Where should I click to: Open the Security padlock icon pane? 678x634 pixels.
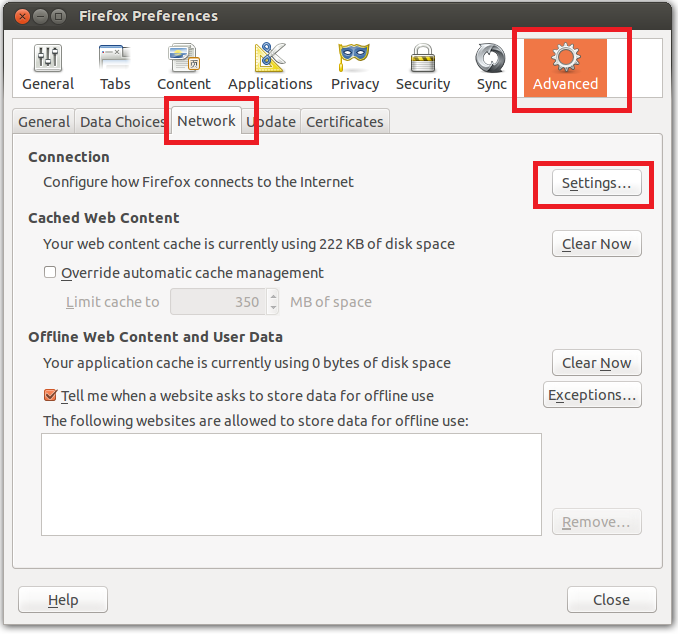pyautogui.click(x=423, y=67)
